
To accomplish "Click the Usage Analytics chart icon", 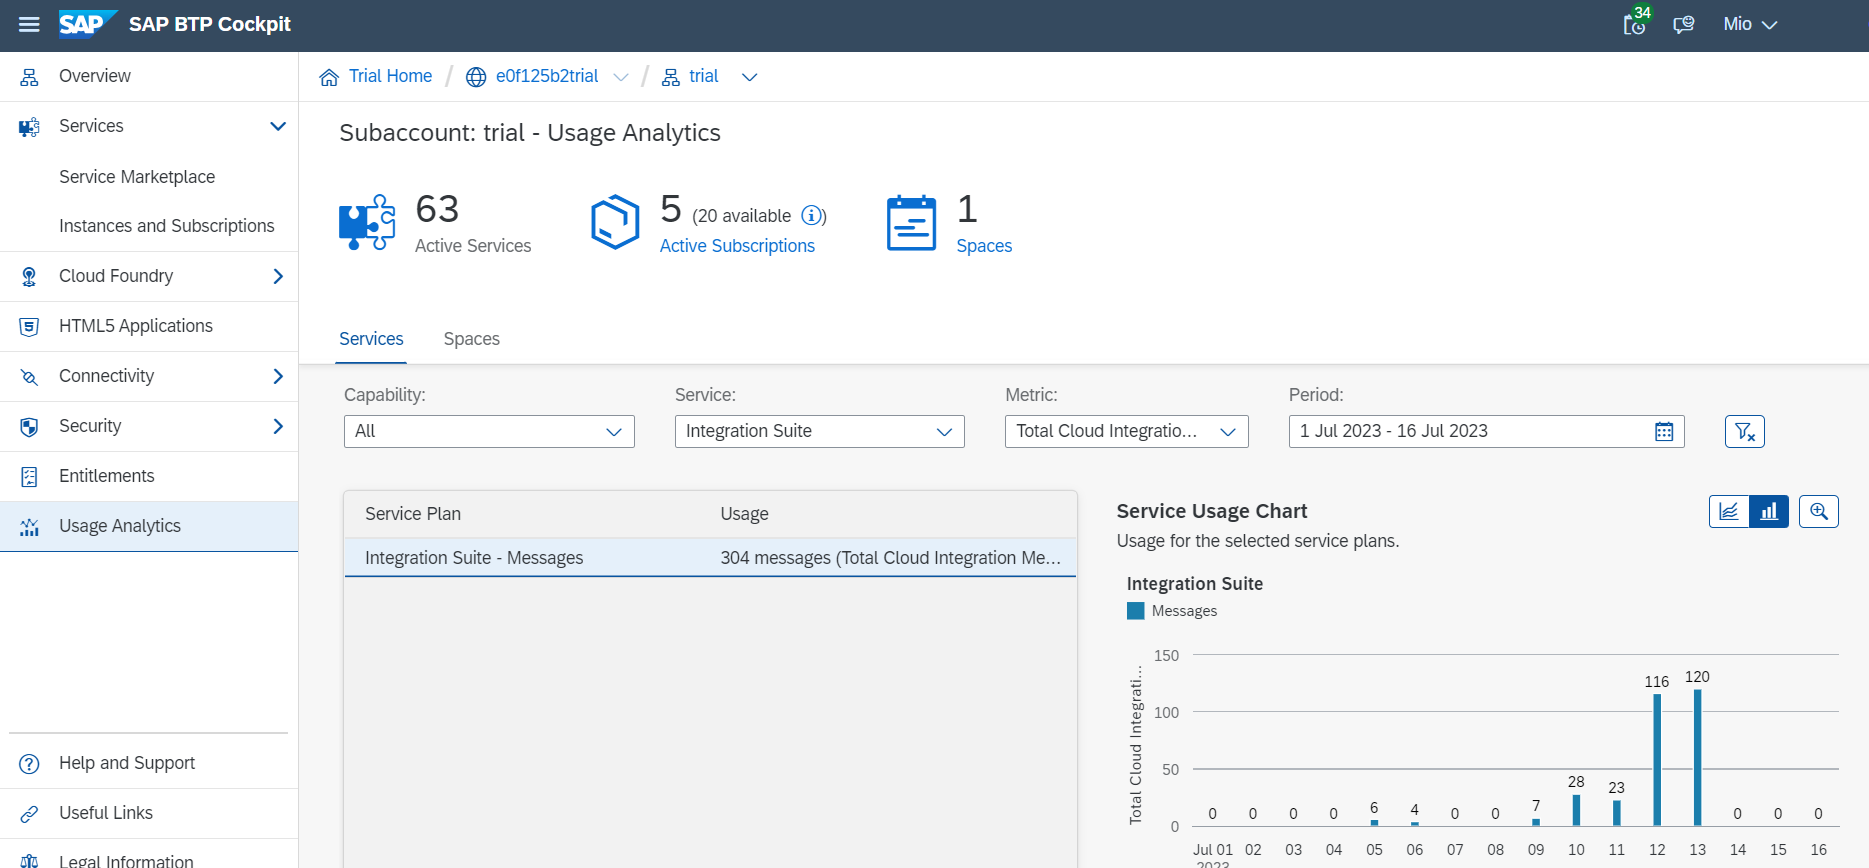I will point(29,526).
